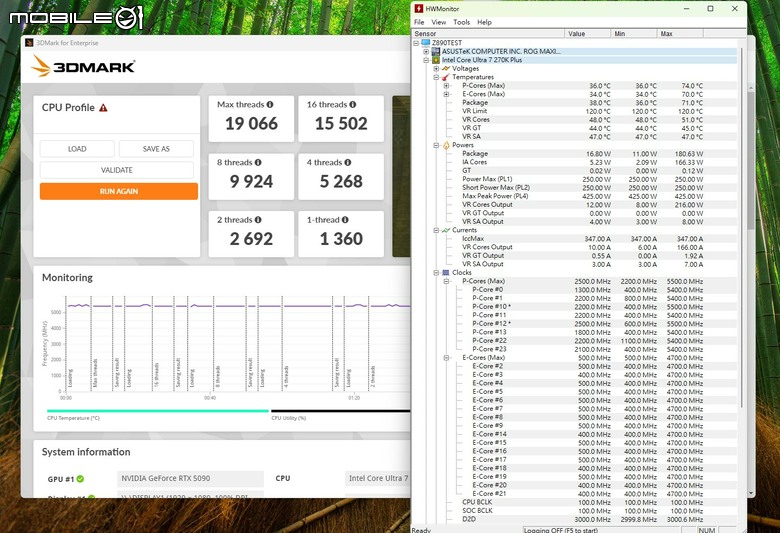Collapse the Currents node
The width and height of the screenshot is (780, 533).
[x=436, y=230]
